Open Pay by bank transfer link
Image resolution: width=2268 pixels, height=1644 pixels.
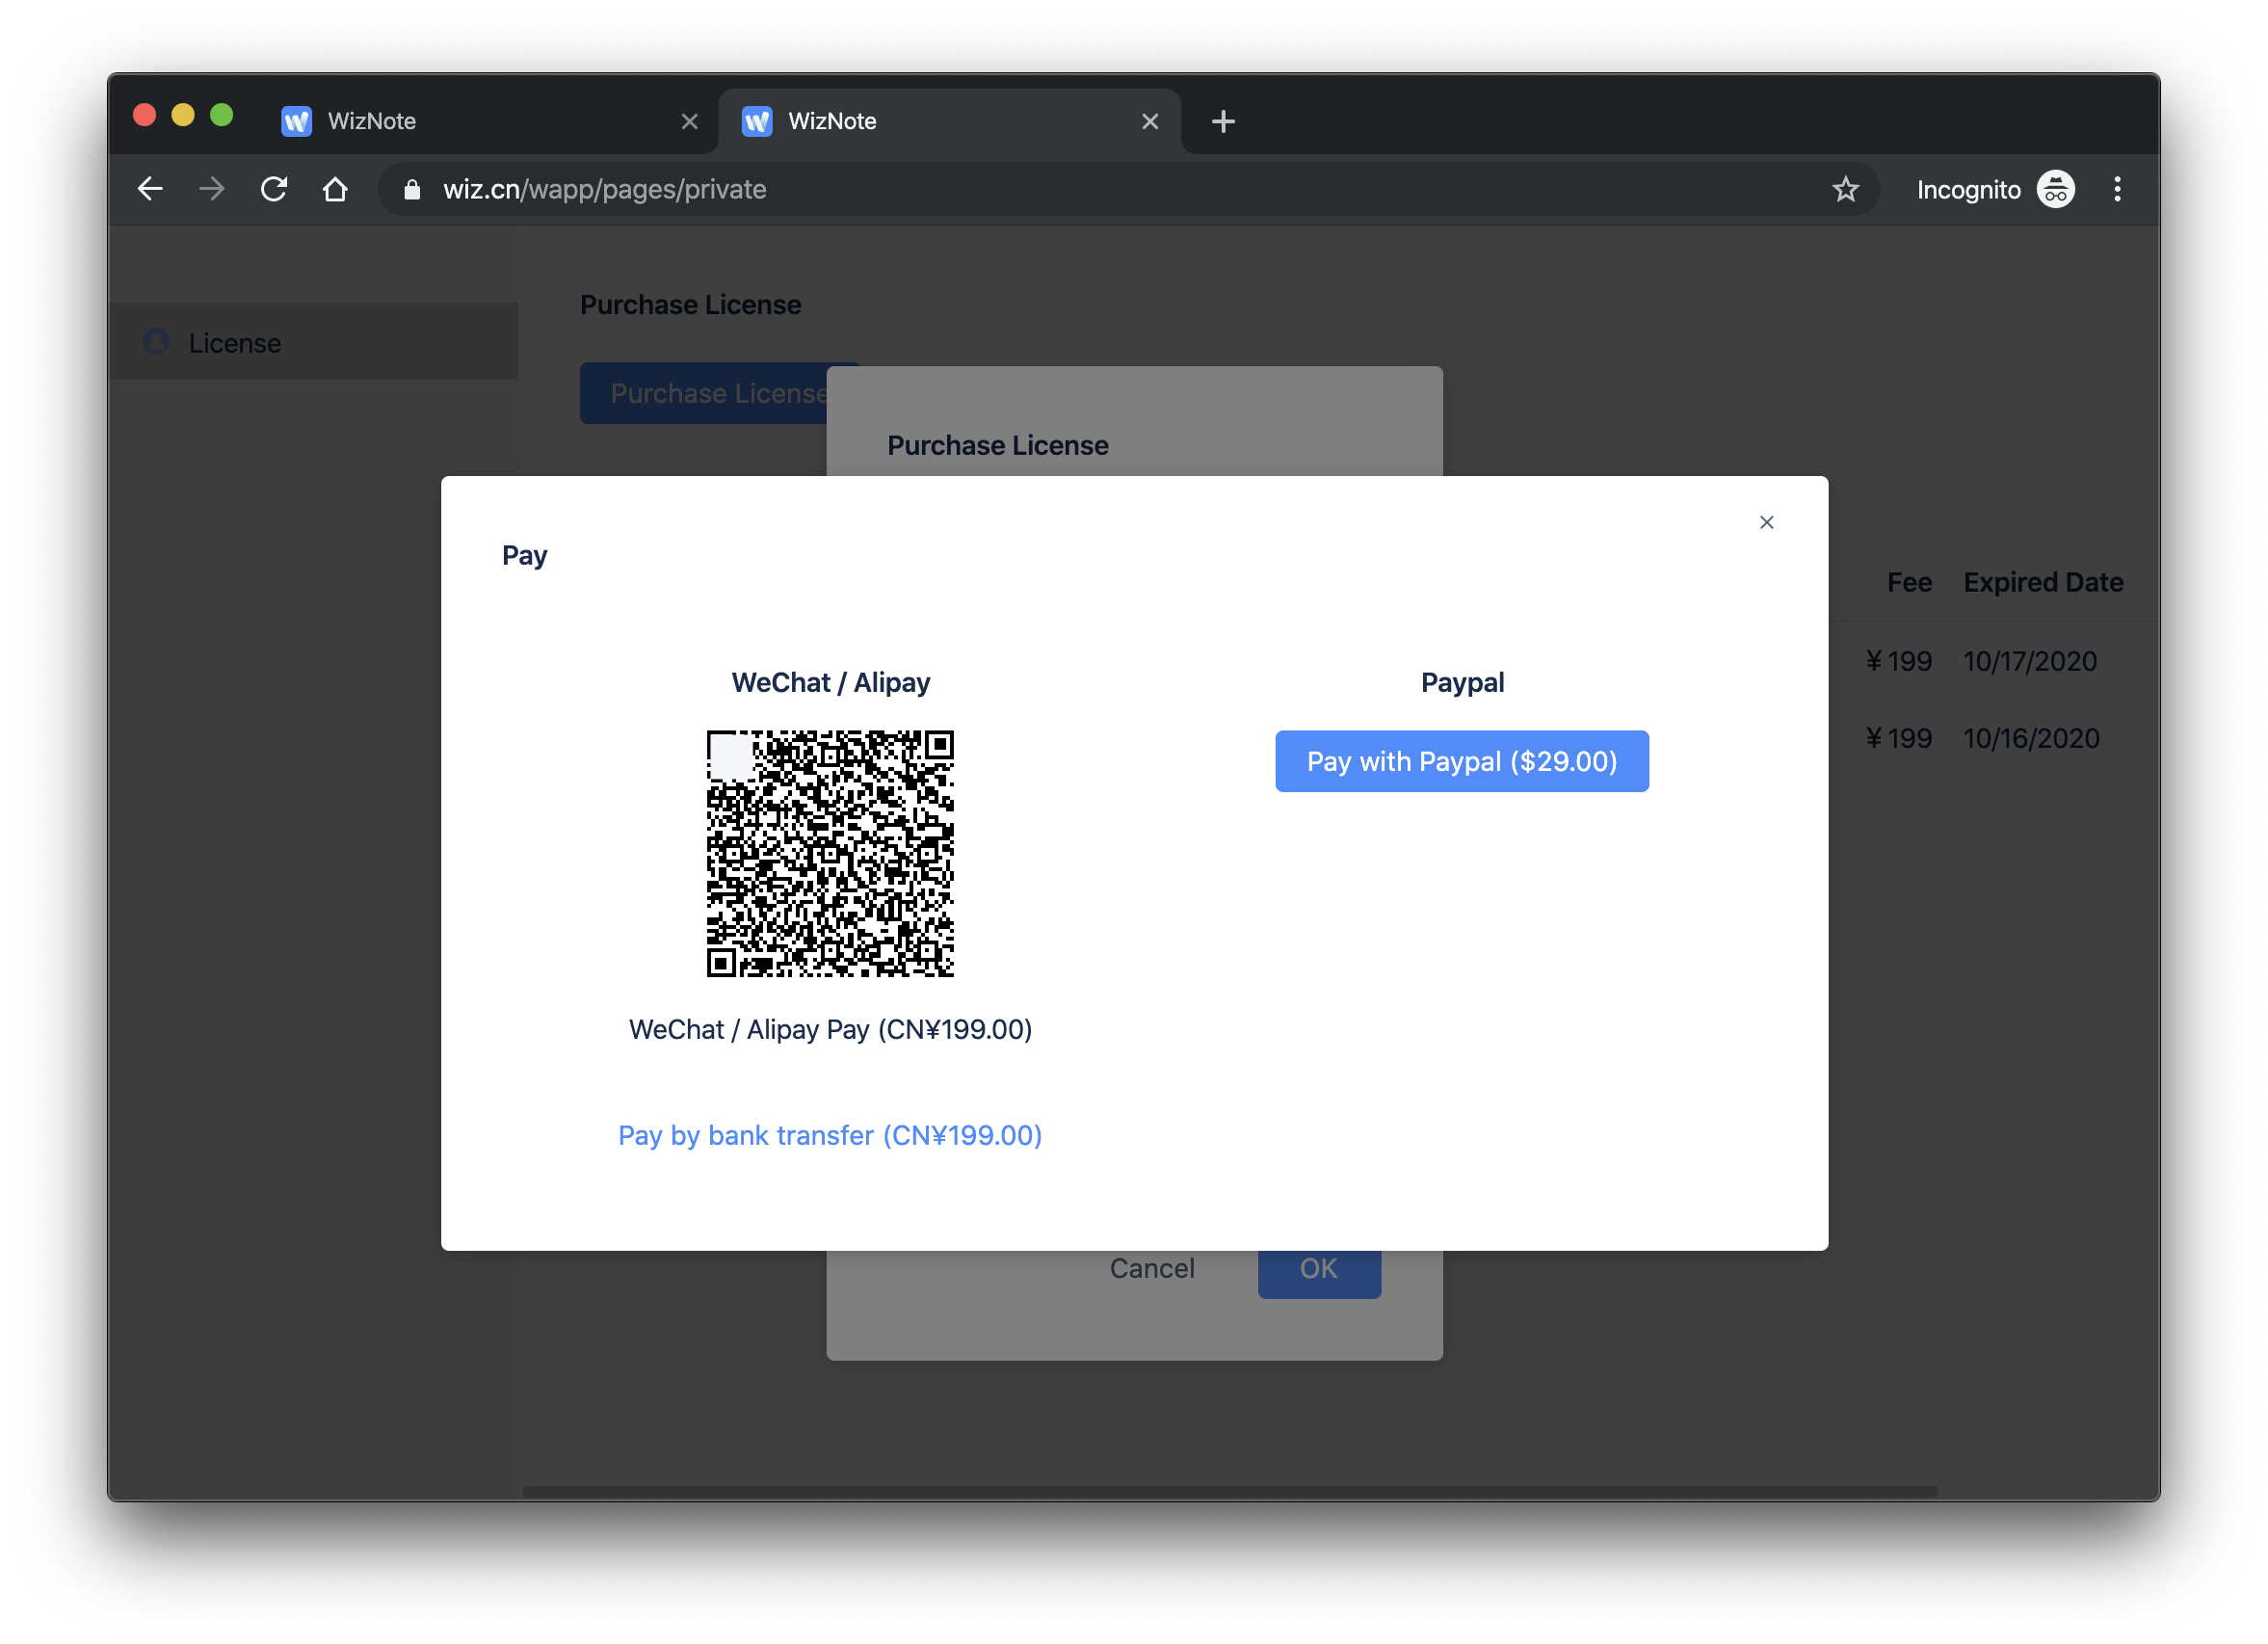click(x=829, y=1135)
